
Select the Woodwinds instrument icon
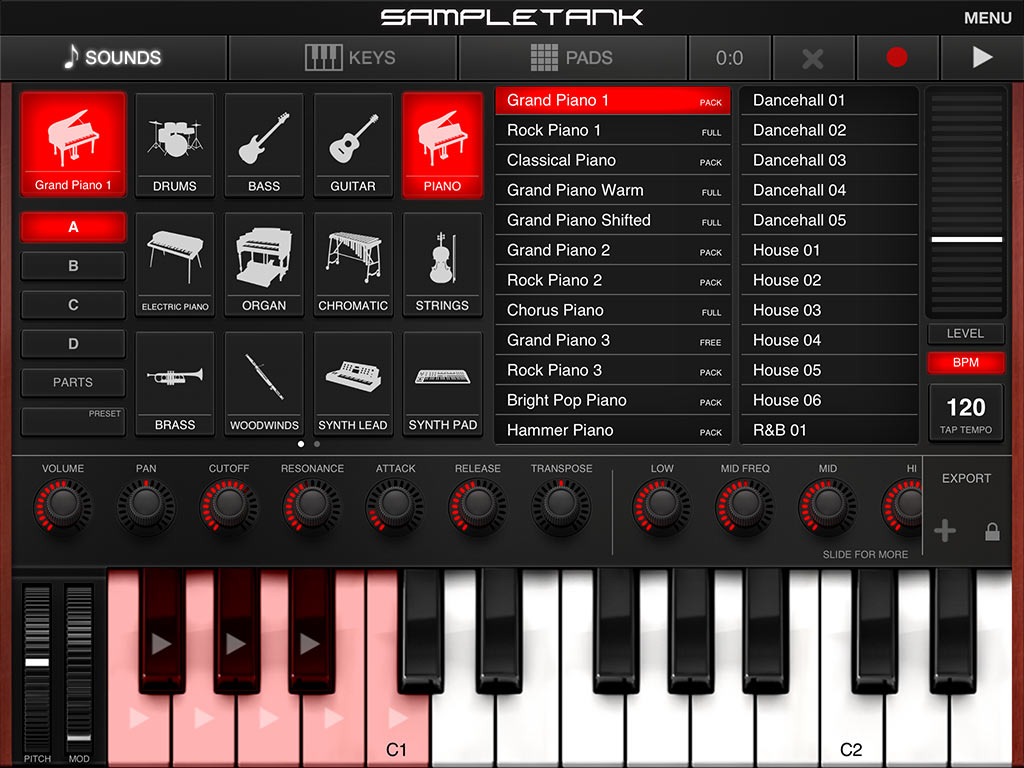click(x=264, y=384)
